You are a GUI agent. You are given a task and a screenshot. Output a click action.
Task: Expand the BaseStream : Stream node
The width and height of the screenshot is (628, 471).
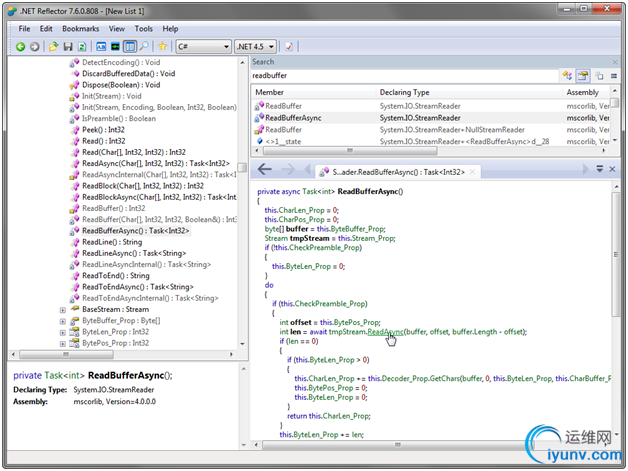coord(62,310)
